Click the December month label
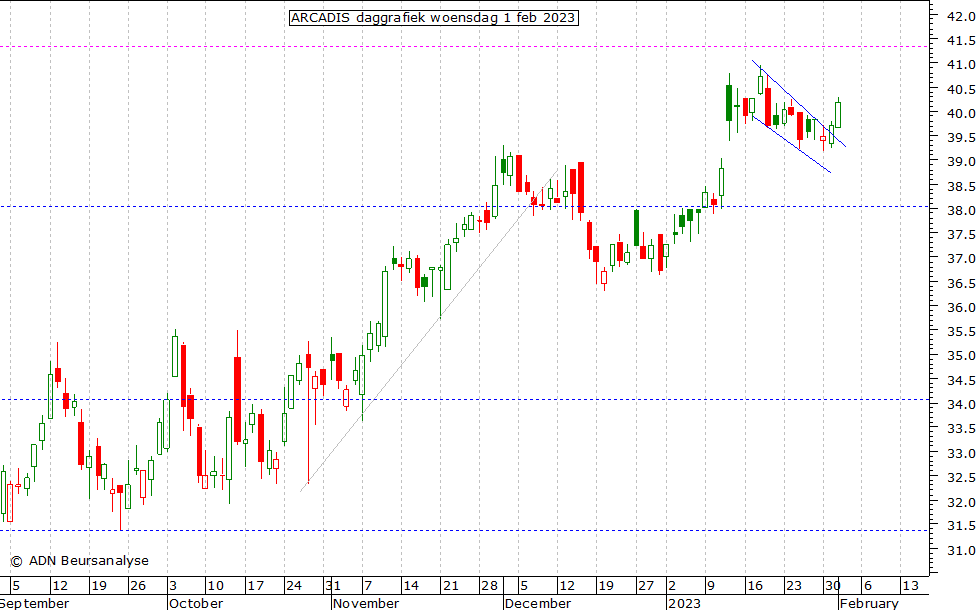 click(538, 603)
